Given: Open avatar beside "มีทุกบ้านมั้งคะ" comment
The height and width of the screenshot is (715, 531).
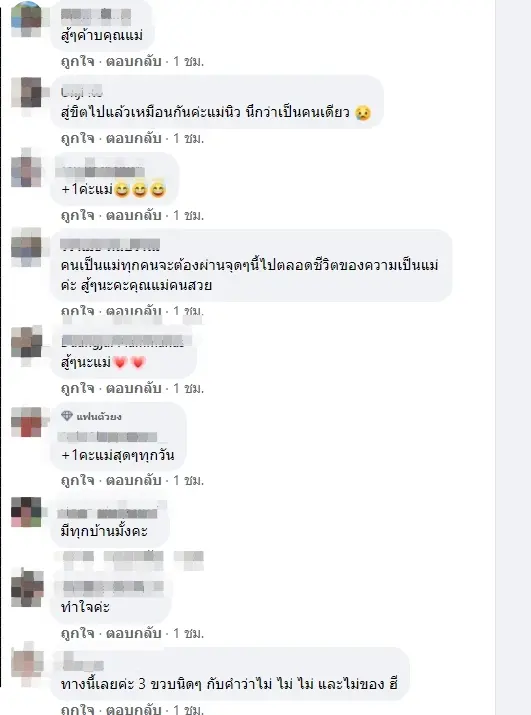Looking at the screenshot, I should point(26,512).
